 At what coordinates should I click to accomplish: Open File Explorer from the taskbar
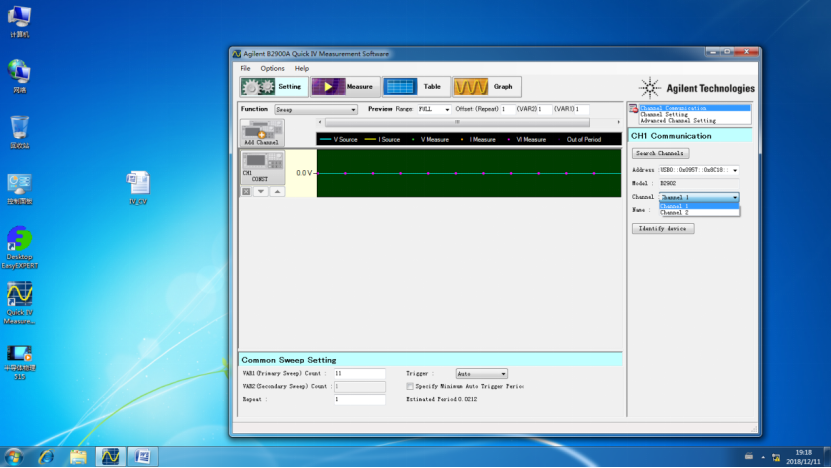coord(78,457)
